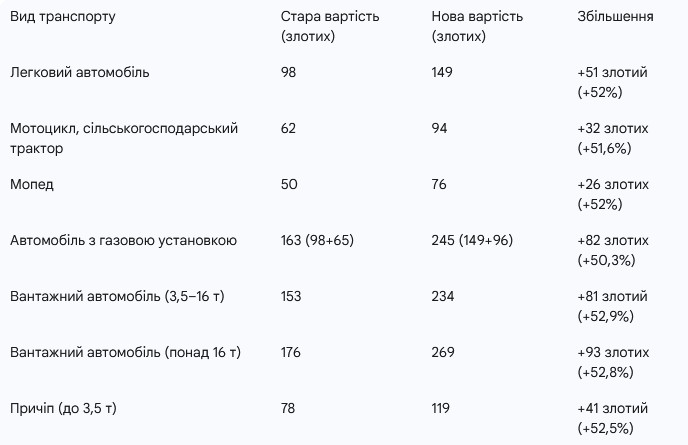Click the '+82 злотих (+50,3%)' cell
This screenshot has height=445, width=688.
click(x=613, y=250)
